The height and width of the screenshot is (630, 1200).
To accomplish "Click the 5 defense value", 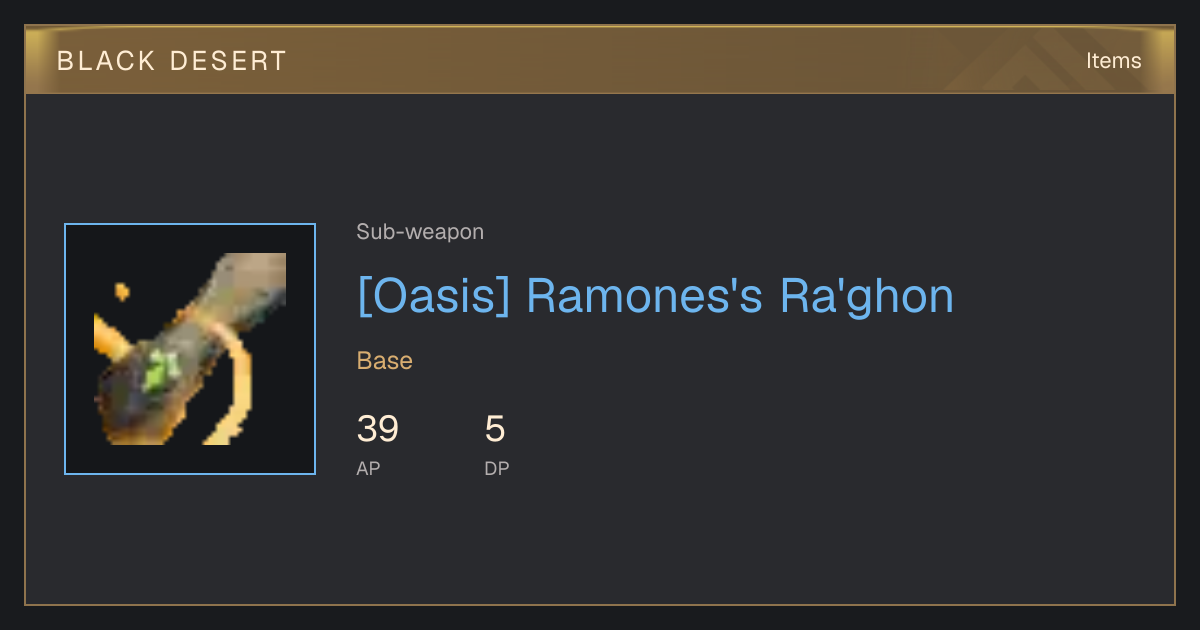I will (x=495, y=429).
